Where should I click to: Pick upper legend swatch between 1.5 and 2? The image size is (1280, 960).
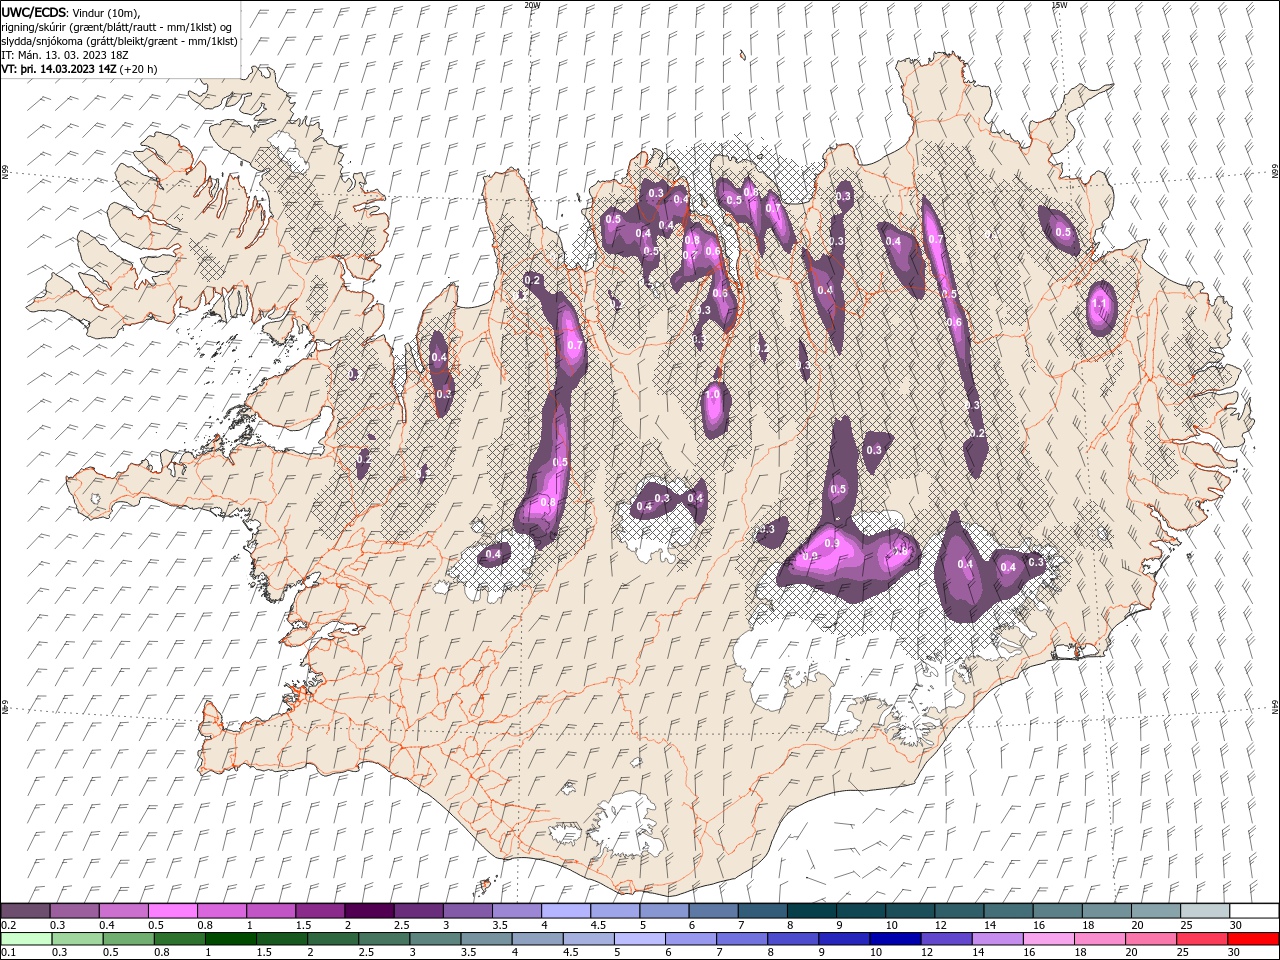coord(319,911)
